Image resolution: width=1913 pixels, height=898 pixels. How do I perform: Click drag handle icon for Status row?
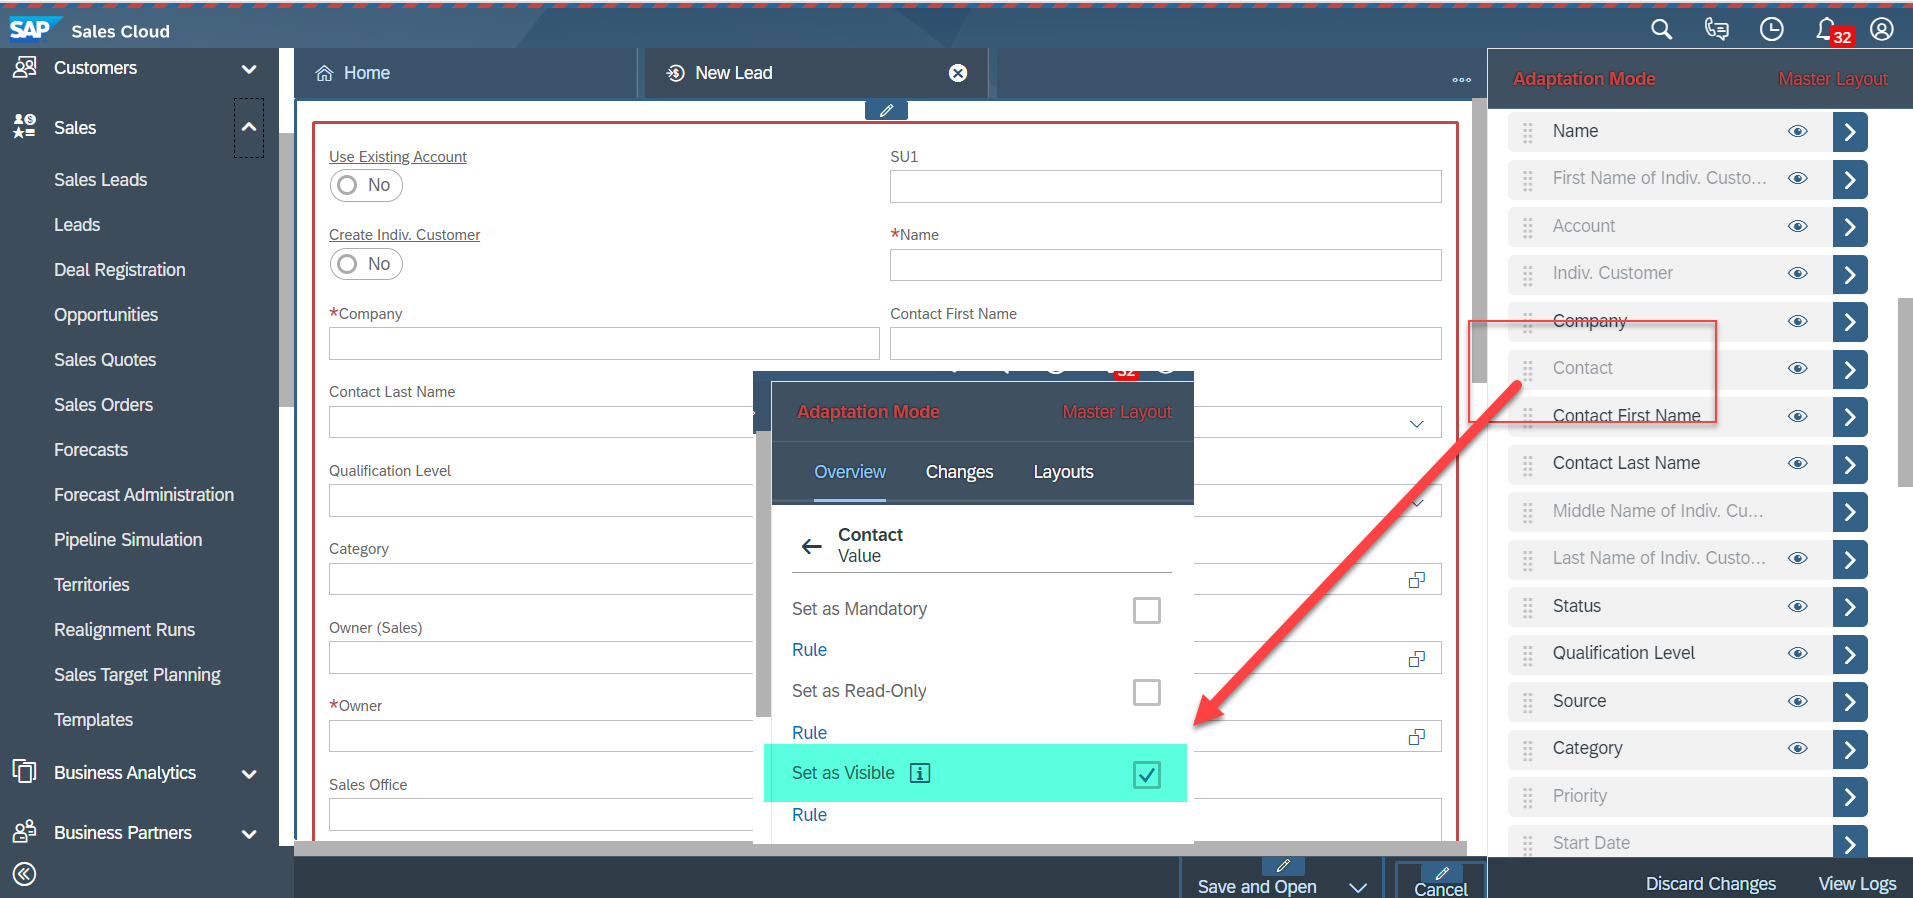[1527, 607]
